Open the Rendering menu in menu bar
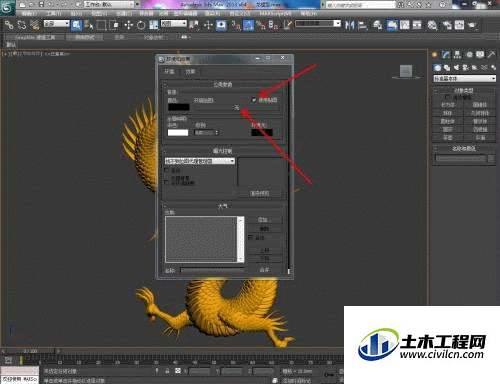The image size is (500, 384). point(212,14)
